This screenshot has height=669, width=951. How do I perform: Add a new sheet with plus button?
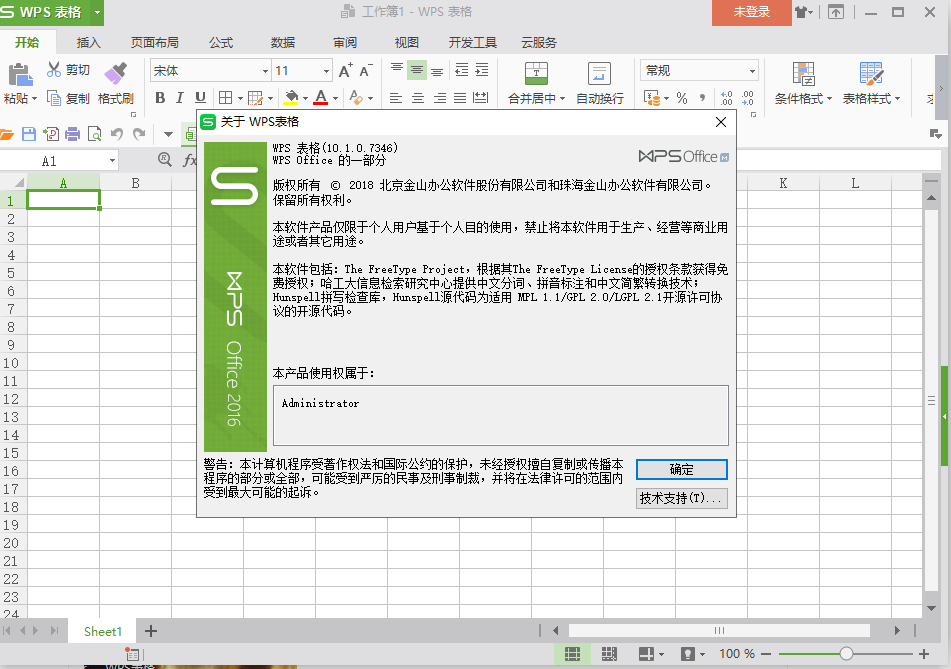[x=151, y=631]
